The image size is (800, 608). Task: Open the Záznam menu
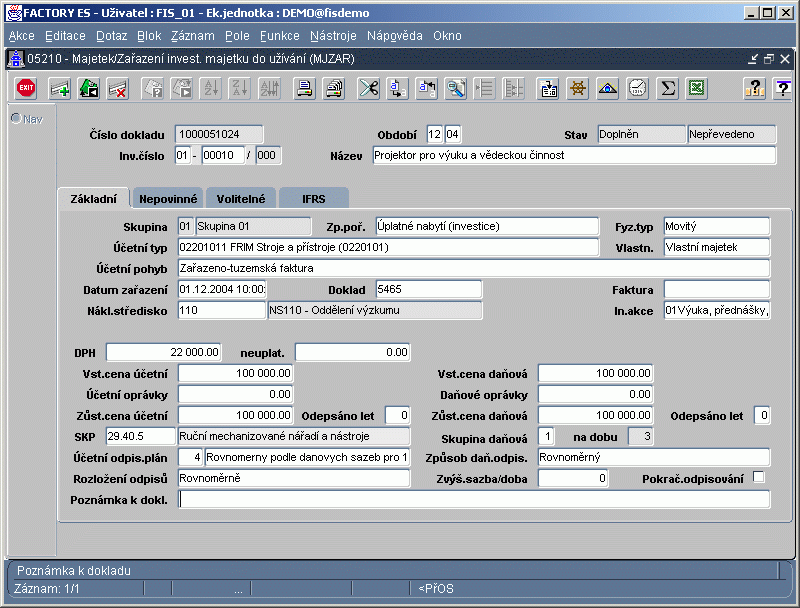point(192,36)
